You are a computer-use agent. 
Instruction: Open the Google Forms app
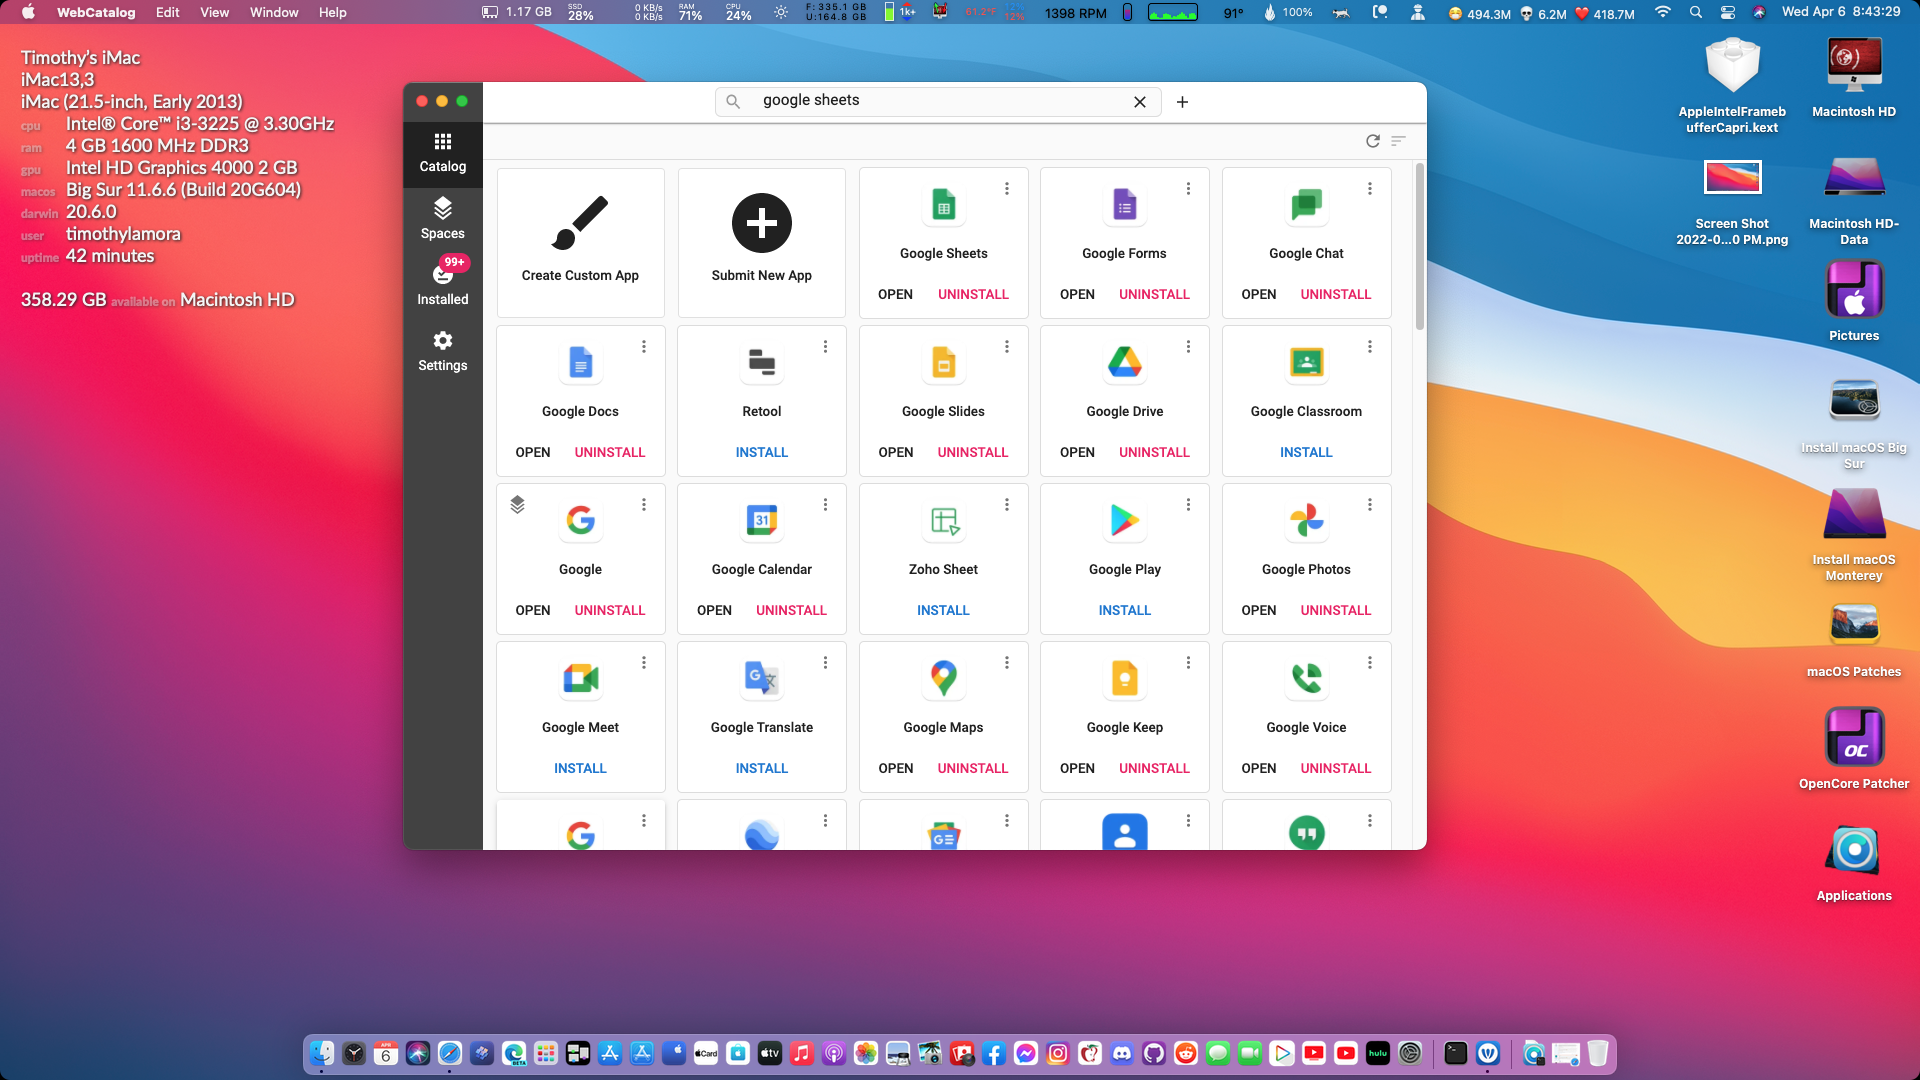point(1077,294)
